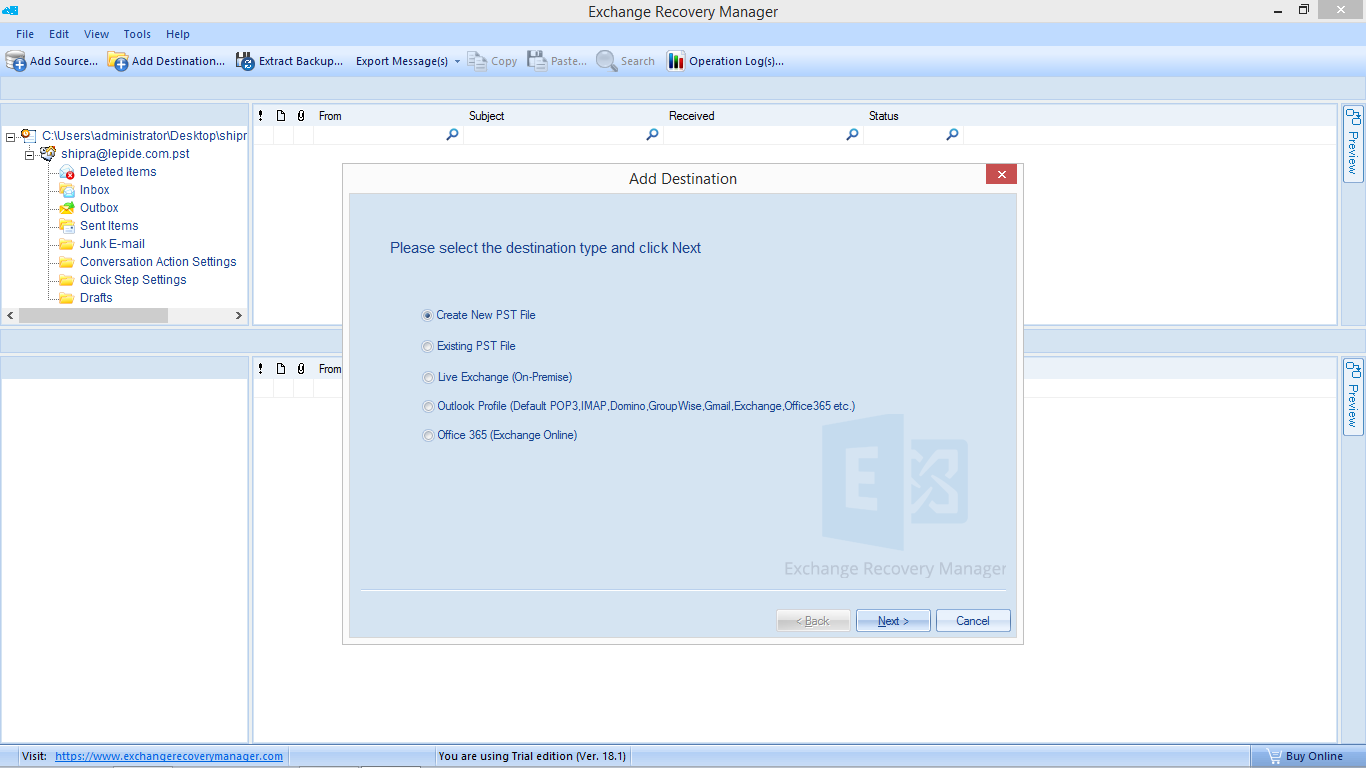
Task: Click the Paste toolbar icon
Action: (538, 61)
